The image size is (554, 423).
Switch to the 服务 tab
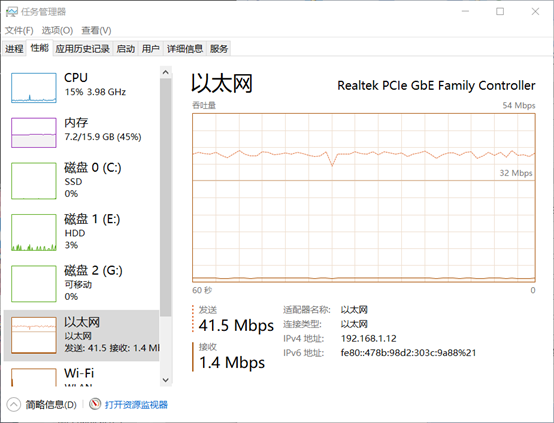tap(219, 48)
